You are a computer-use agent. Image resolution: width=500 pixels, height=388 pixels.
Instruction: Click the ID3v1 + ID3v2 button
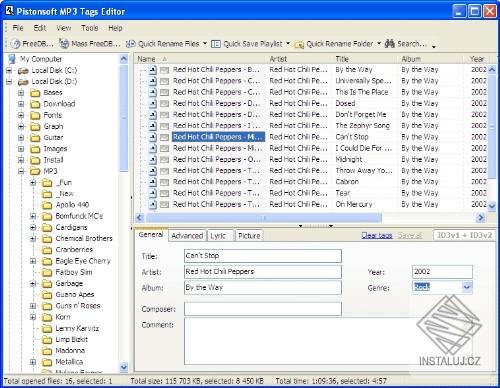[x=464, y=235]
